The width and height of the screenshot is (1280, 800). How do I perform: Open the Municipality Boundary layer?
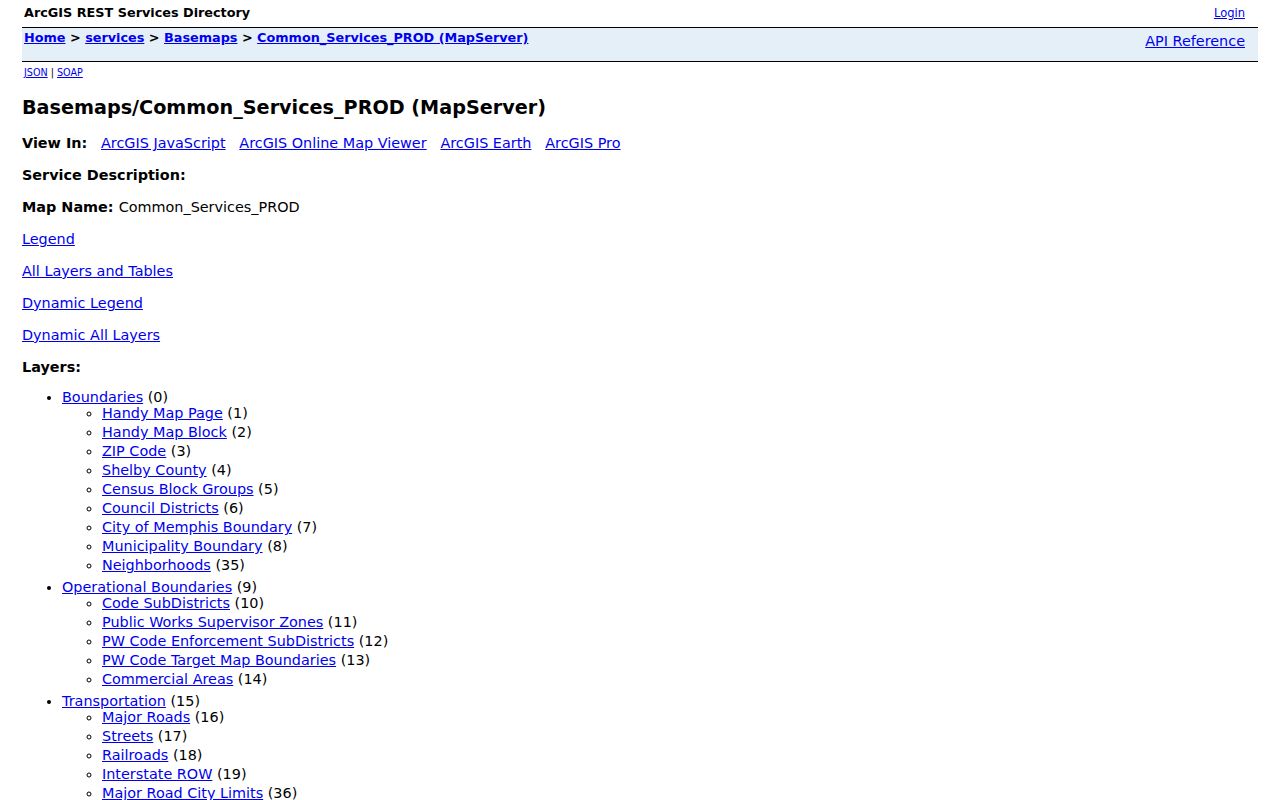pyautogui.click(x=182, y=546)
